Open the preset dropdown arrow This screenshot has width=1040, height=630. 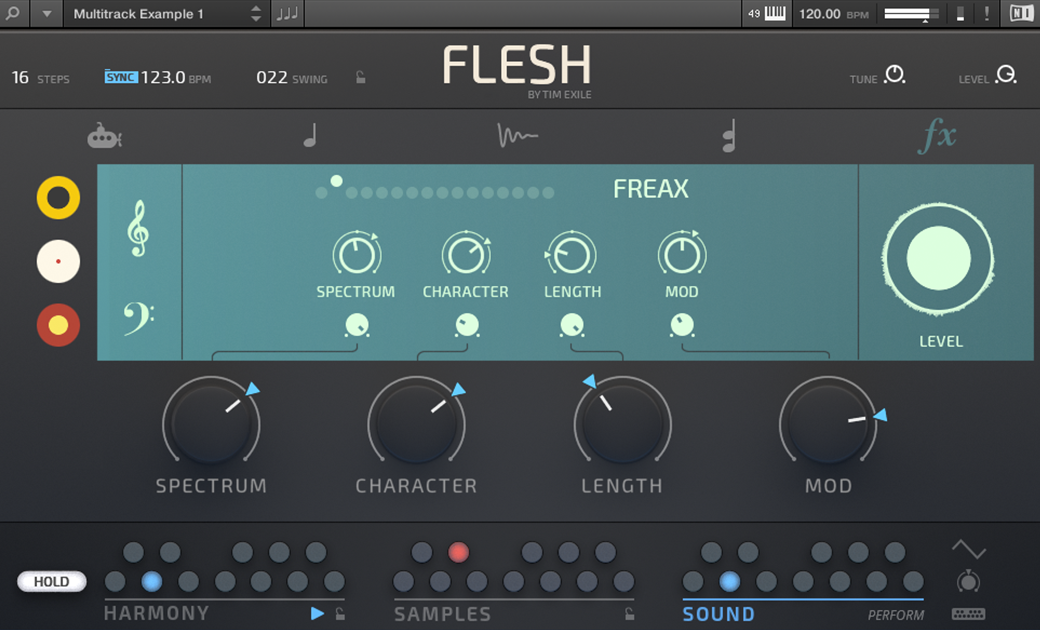tap(46, 14)
